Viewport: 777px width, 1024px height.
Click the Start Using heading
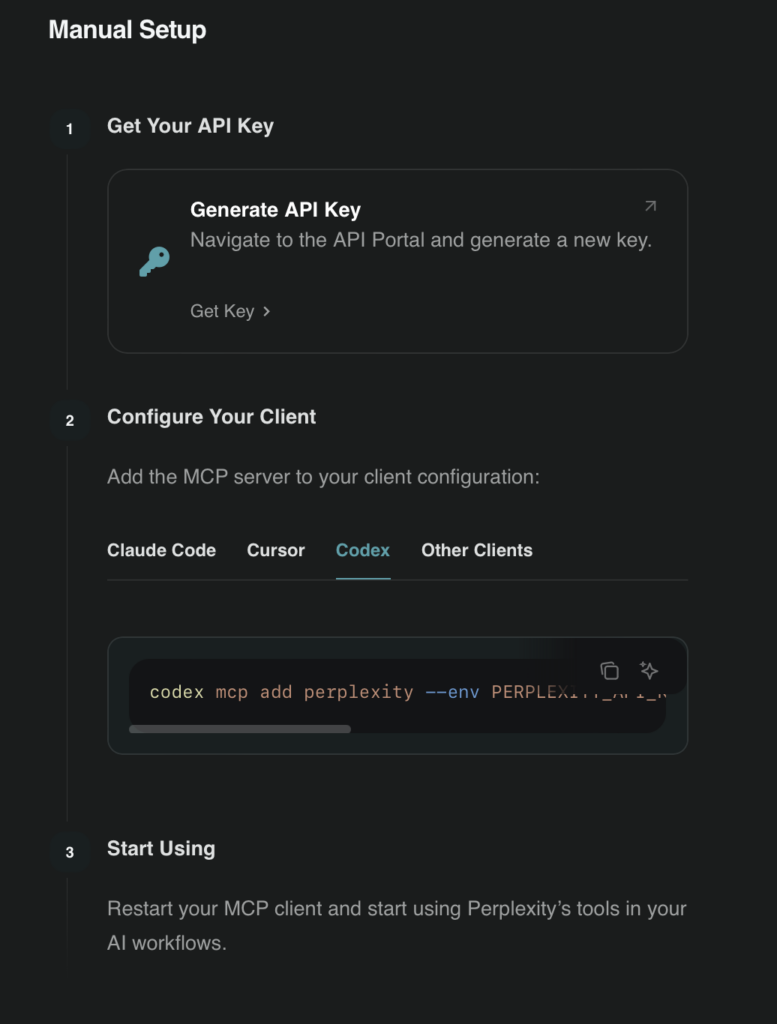(x=161, y=849)
